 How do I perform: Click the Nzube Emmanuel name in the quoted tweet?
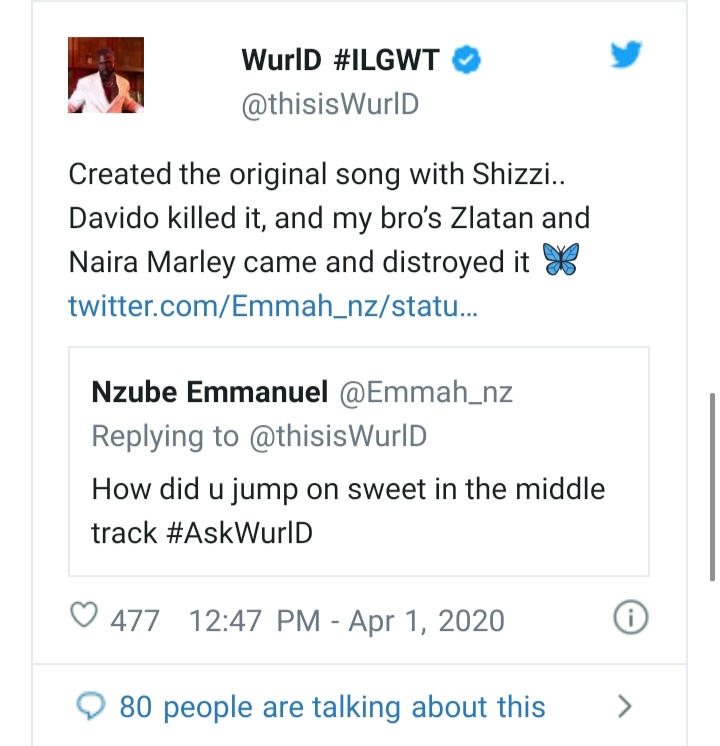point(209,392)
